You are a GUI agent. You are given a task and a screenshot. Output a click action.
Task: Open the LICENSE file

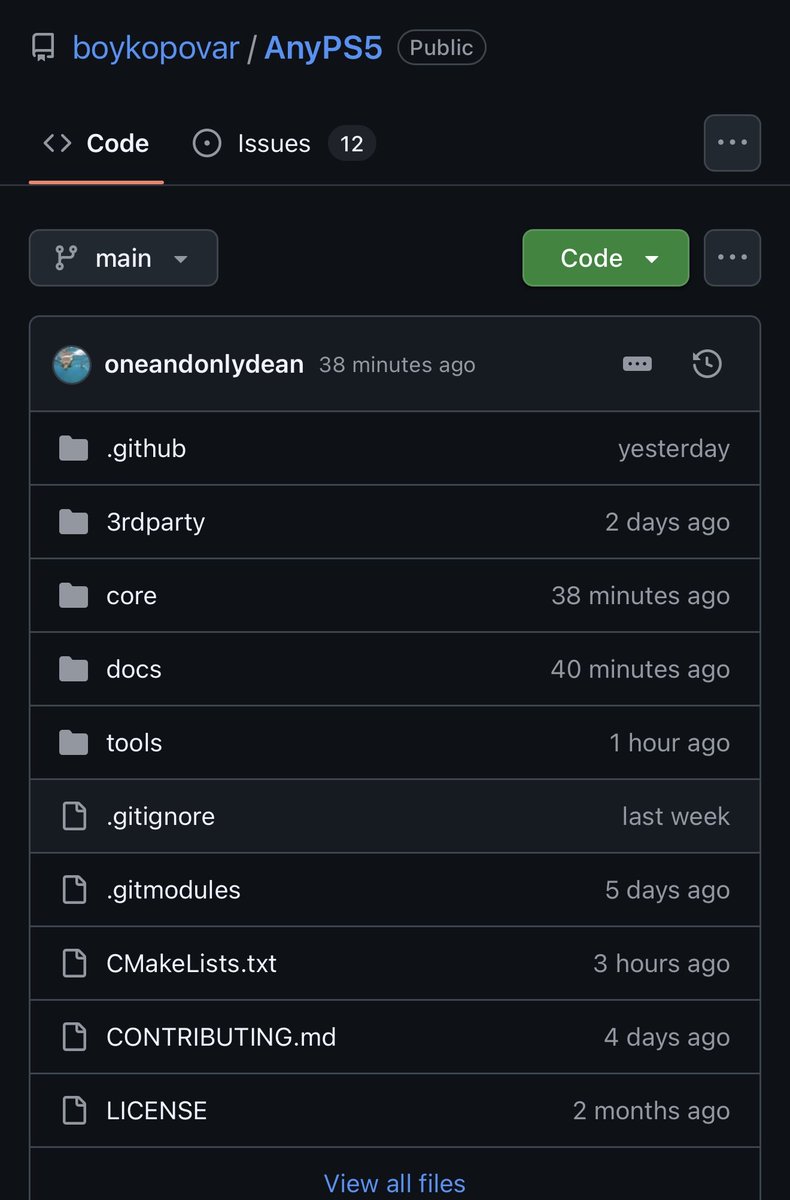tap(156, 1110)
